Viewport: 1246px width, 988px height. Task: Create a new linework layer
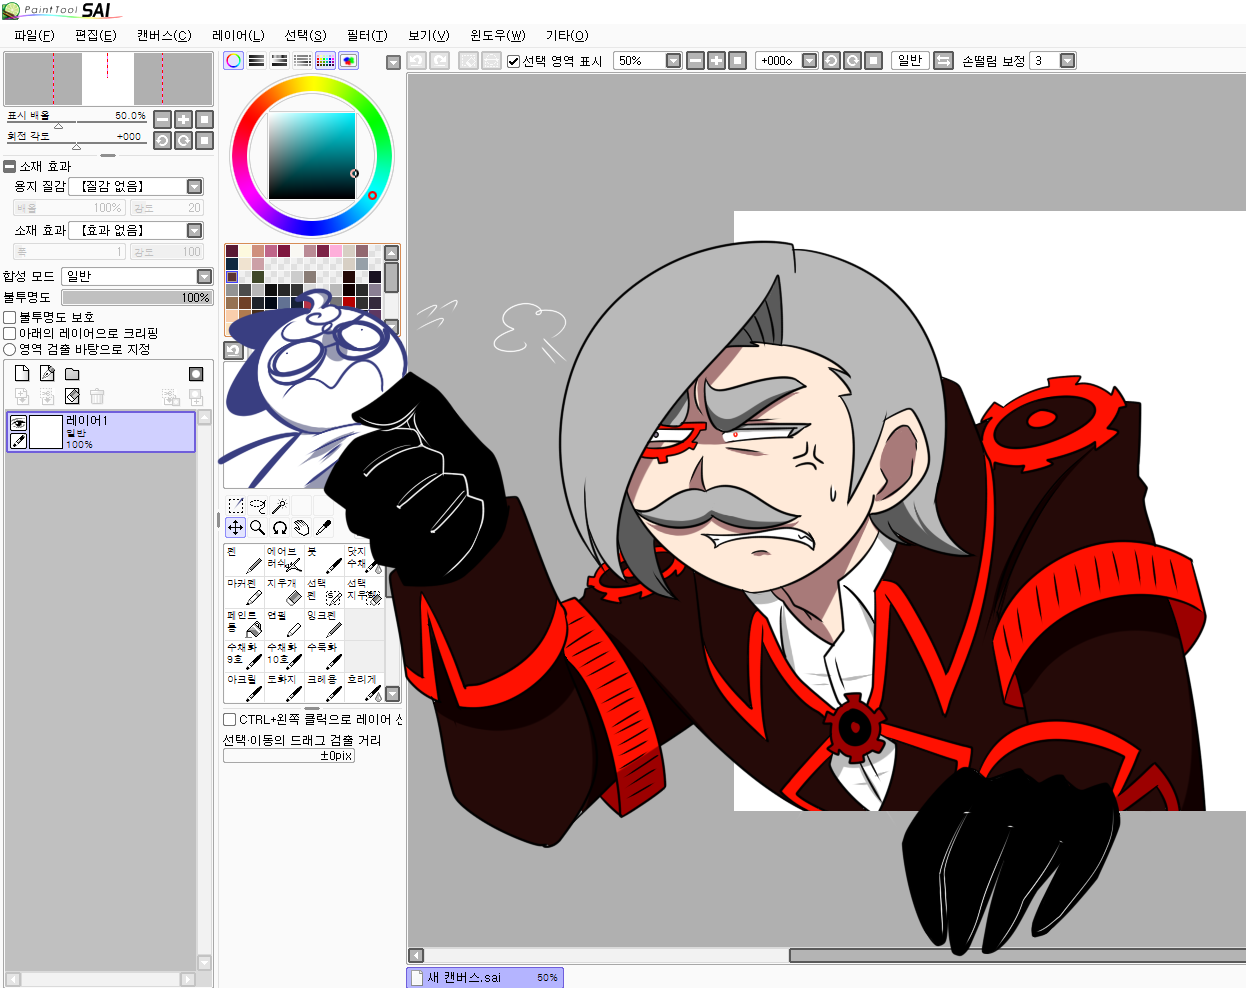pos(47,374)
